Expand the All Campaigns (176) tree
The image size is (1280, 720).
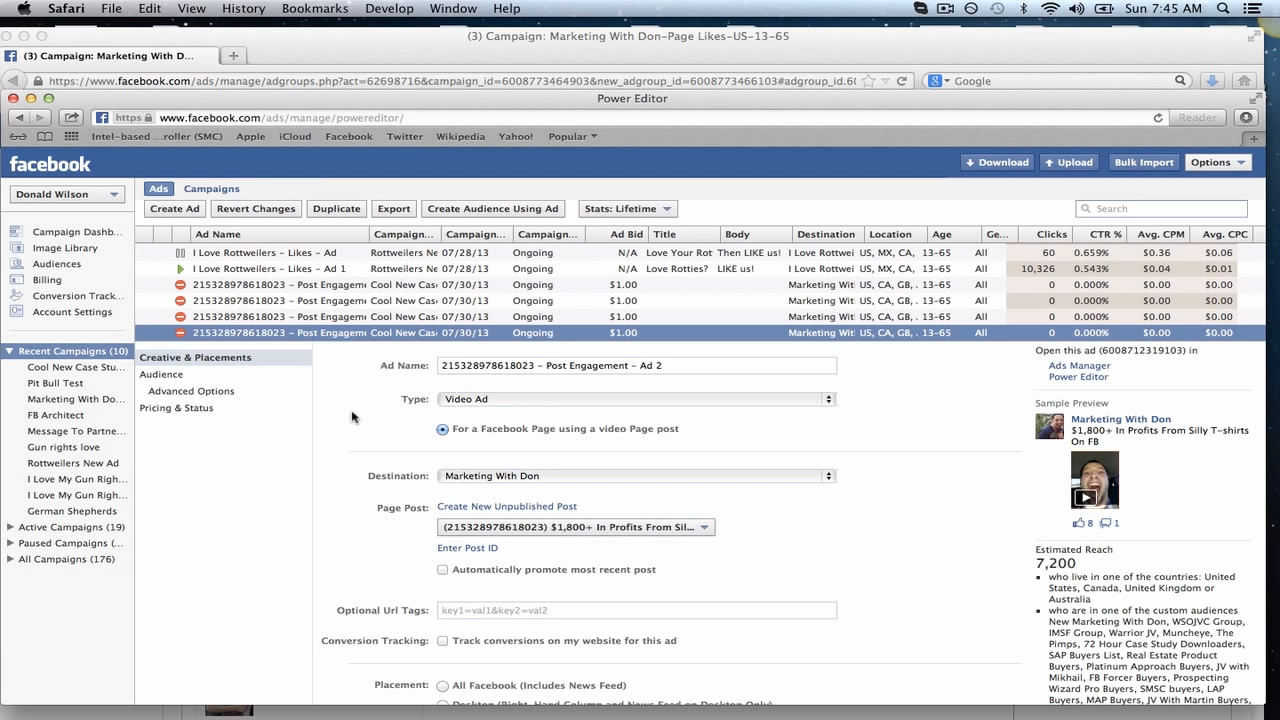click(x=10, y=559)
